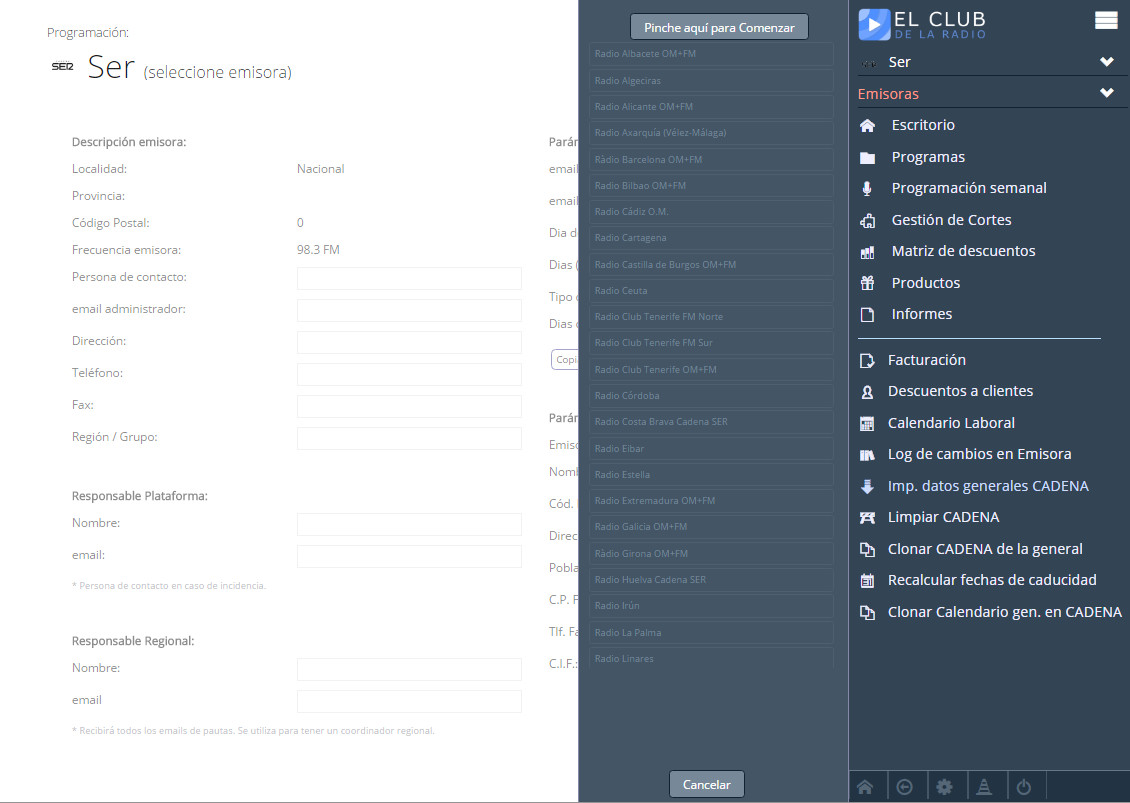
Task: Select Radio Alicante OM+FM station
Action: (711, 107)
